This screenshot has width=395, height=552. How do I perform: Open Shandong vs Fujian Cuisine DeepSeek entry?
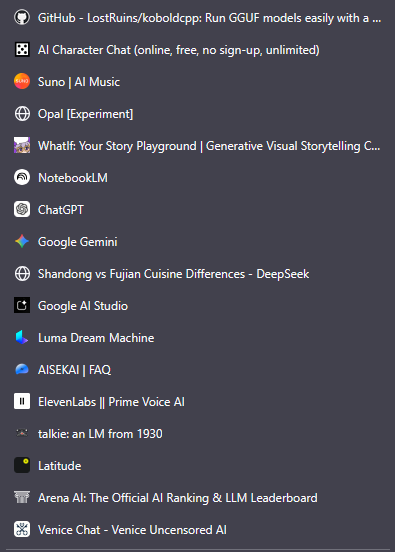[198, 274]
